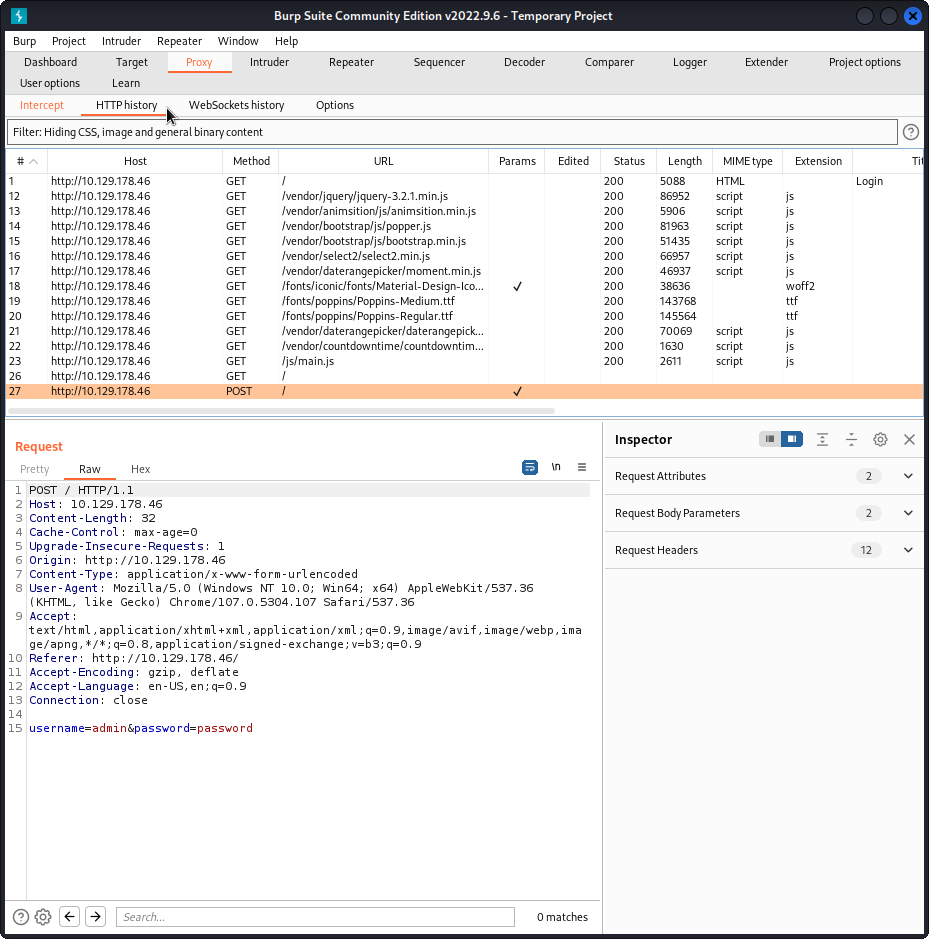This screenshot has width=929, height=939.
Task: Open the filter bar help icon
Action: pyautogui.click(x=909, y=131)
